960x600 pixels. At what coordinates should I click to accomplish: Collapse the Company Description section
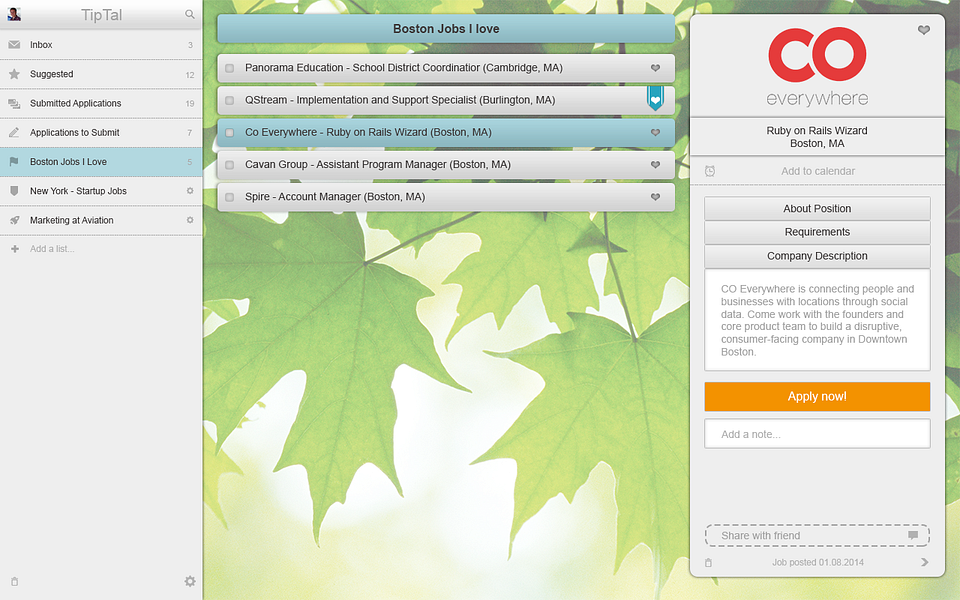[817, 256]
